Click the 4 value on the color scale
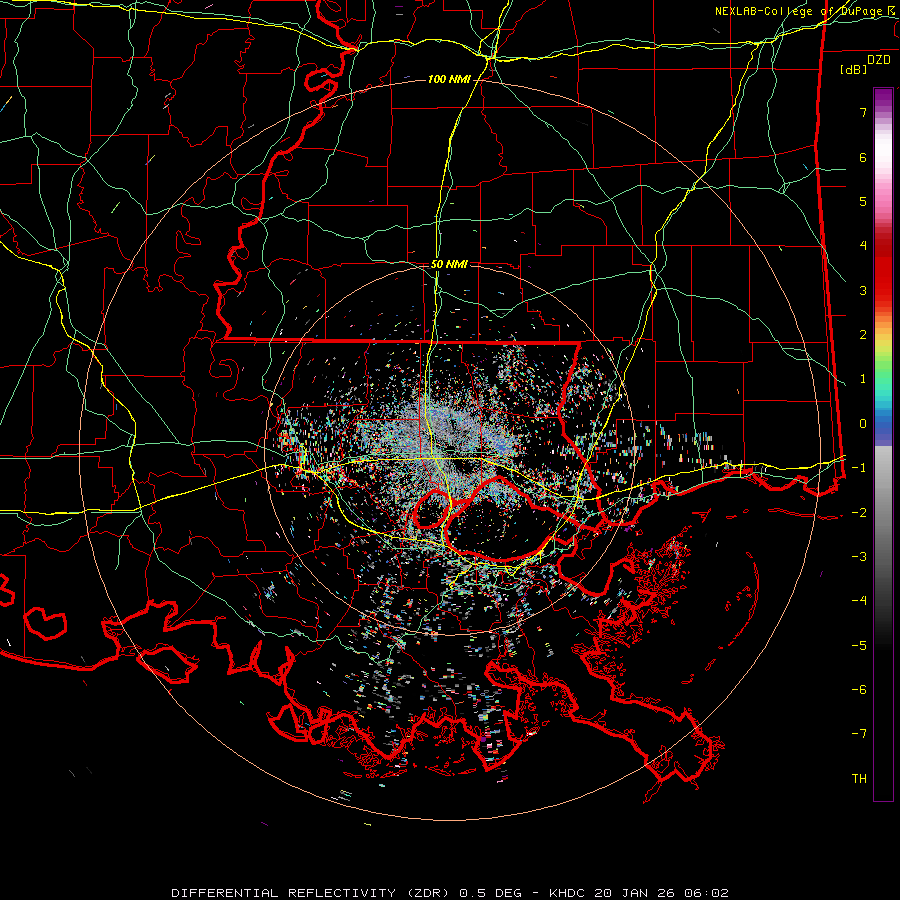Screen dimensions: 900x900 [863, 246]
